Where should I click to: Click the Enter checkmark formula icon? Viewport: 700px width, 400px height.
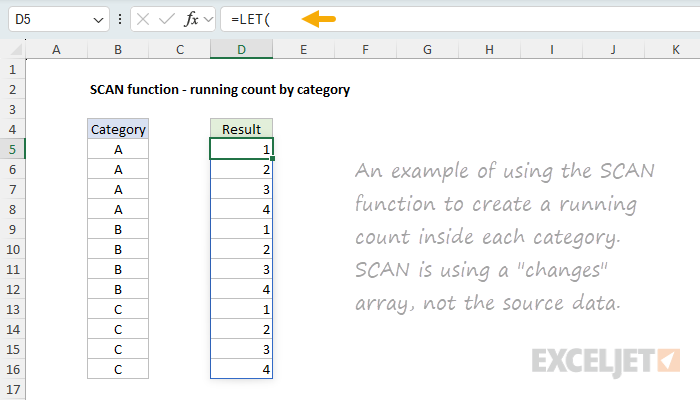click(x=167, y=19)
